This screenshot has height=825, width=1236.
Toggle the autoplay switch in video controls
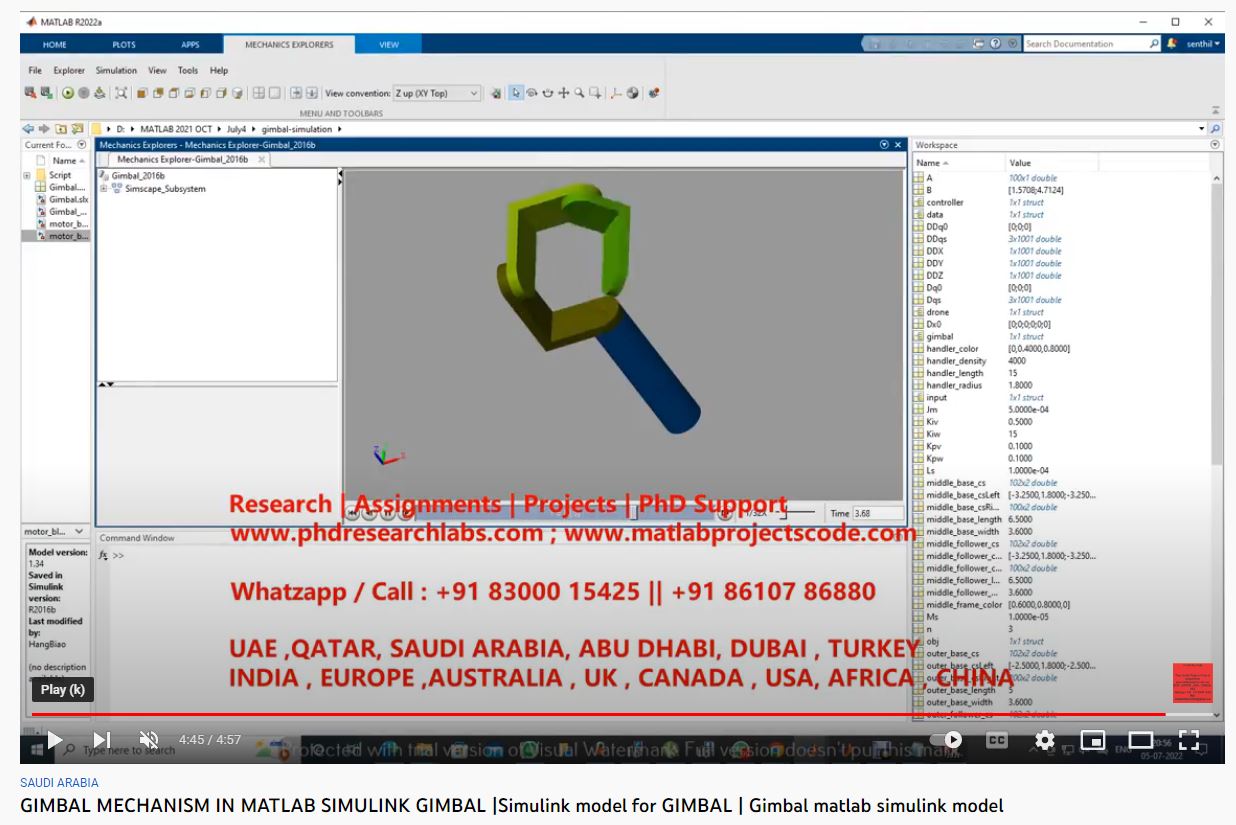pyautogui.click(x=947, y=740)
